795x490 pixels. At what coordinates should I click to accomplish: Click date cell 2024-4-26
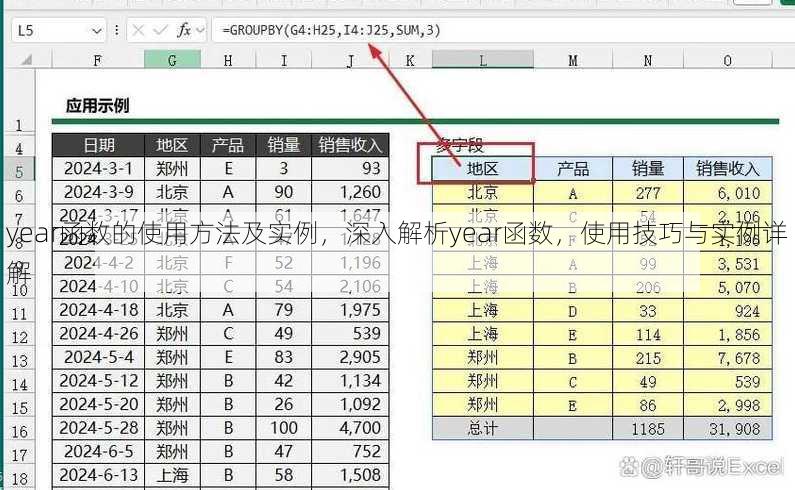[98, 334]
